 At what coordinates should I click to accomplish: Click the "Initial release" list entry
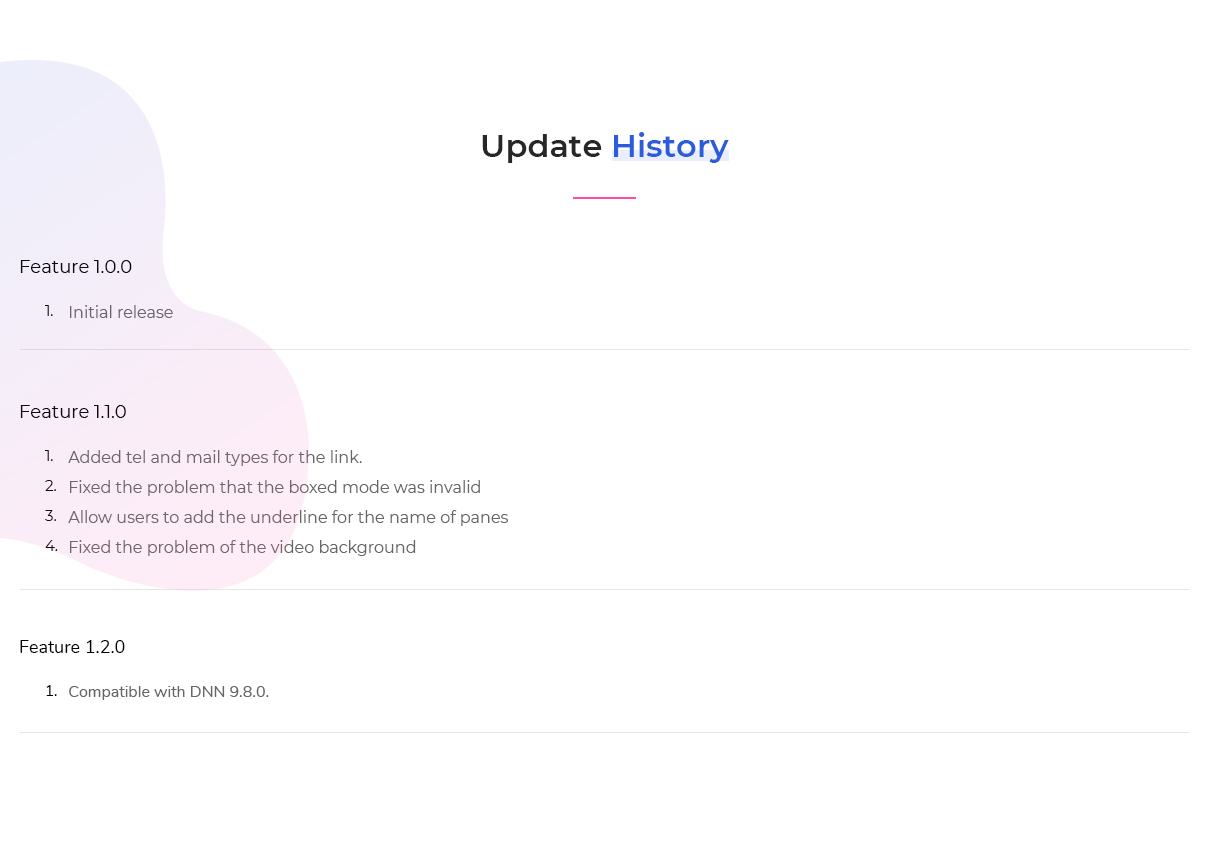pos(120,312)
